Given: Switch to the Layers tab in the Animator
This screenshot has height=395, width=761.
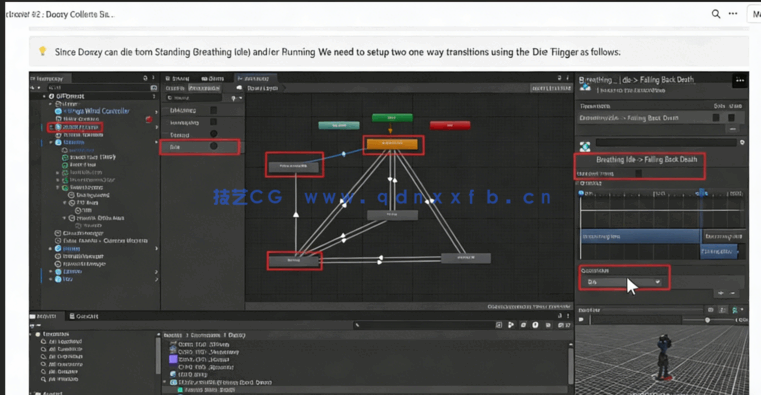Looking at the screenshot, I should click(x=175, y=88).
